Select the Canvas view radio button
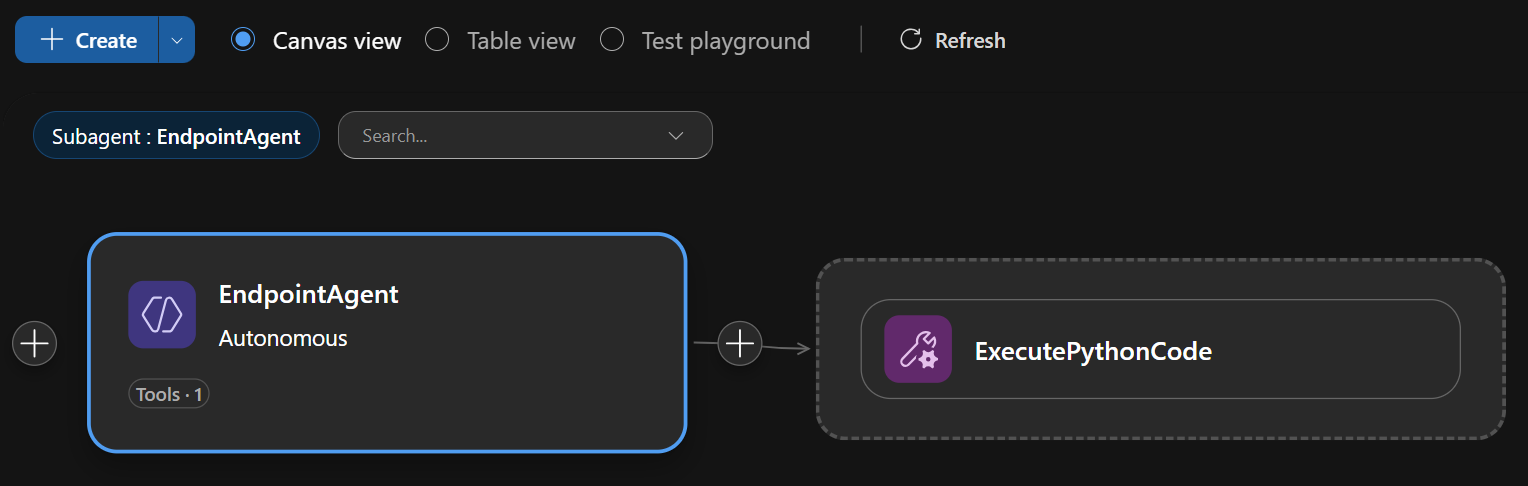The width and height of the screenshot is (1528, 486). pos(242,40)
